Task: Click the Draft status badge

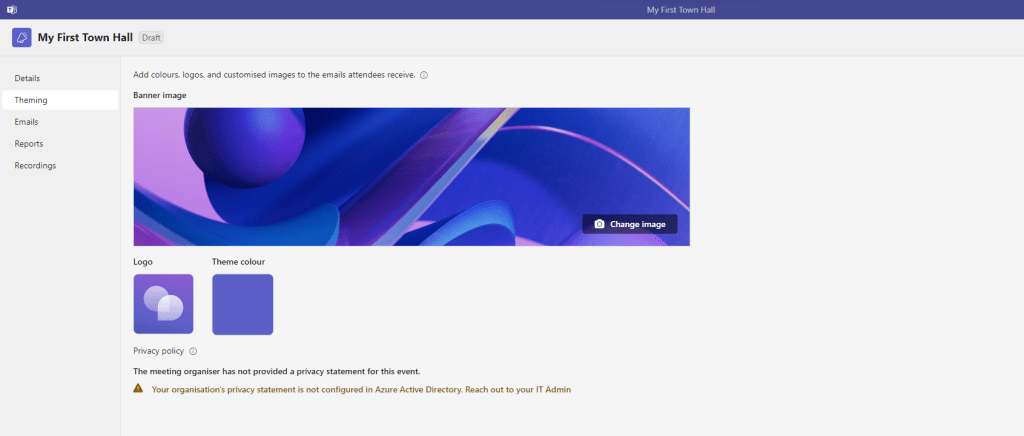Action: point(151,38)
